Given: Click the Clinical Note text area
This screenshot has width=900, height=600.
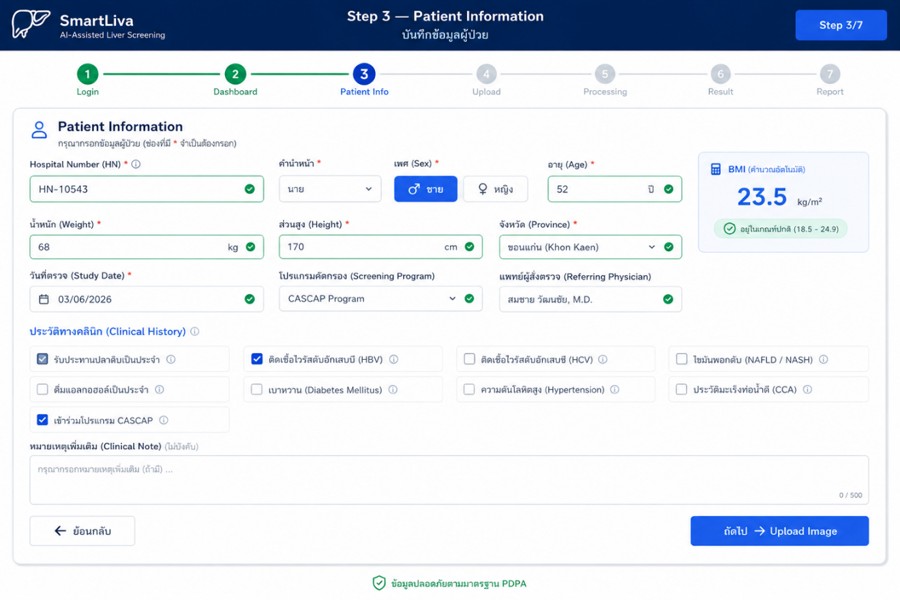Looking at the screenshot, I should (449, 480).
